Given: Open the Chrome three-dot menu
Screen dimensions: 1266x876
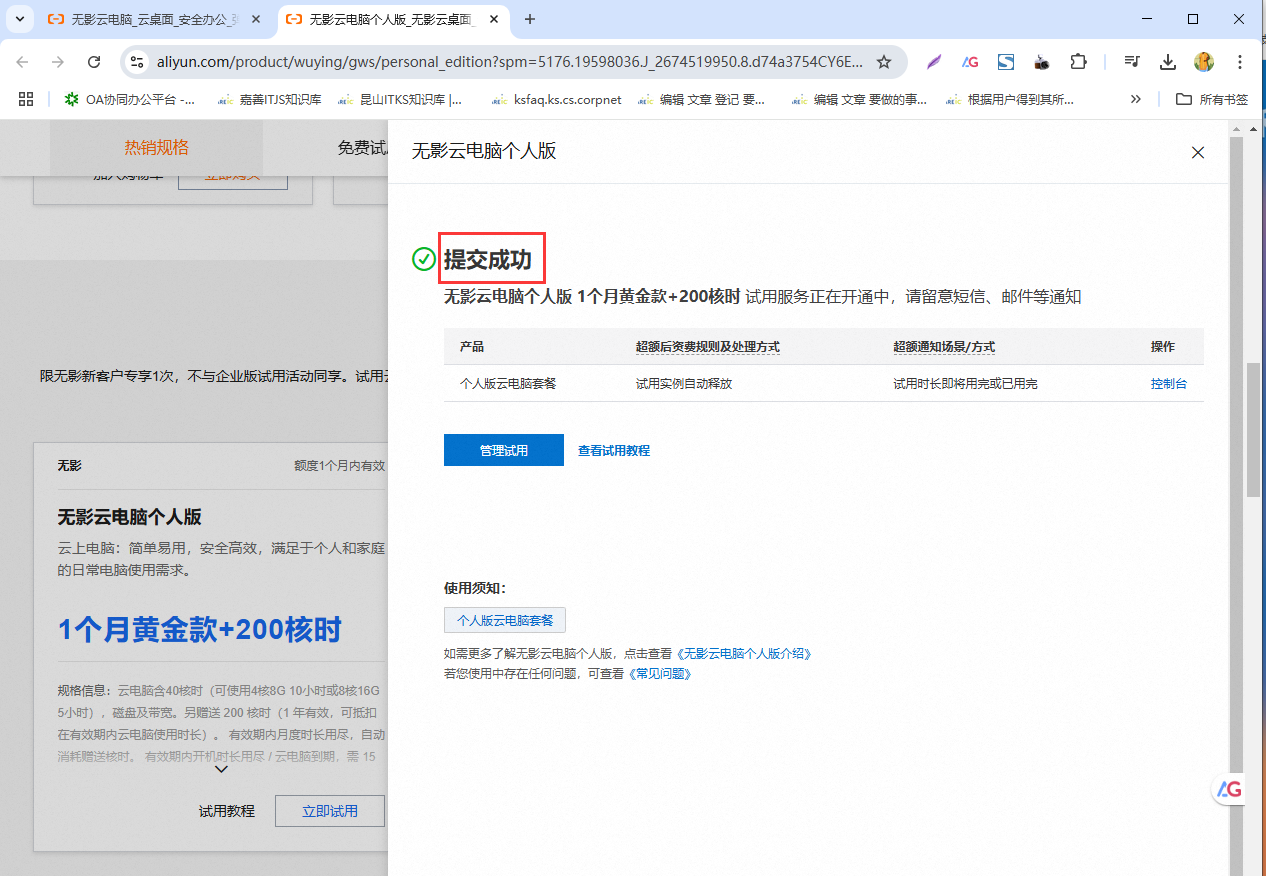Looking at the screenshot, I should click(x=1240, y=62).
